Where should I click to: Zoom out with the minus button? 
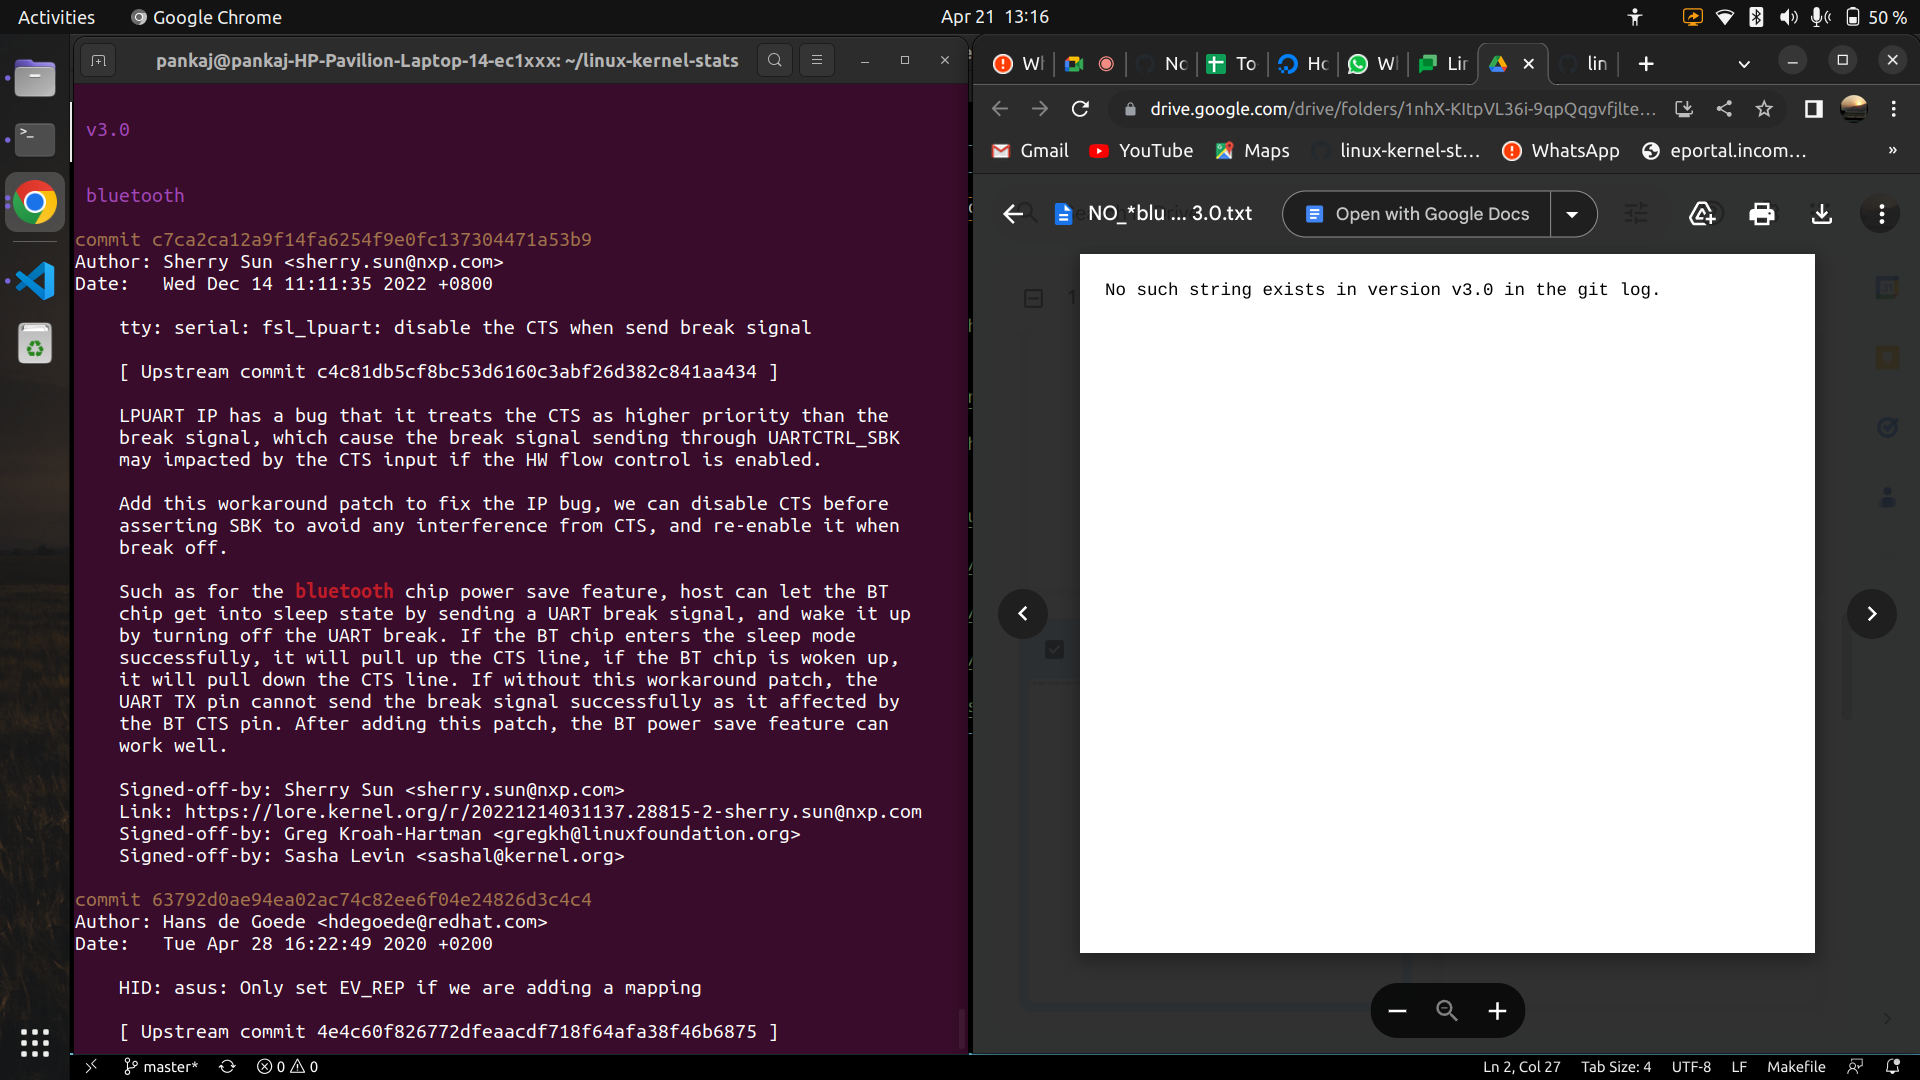click(1397, 1011)
